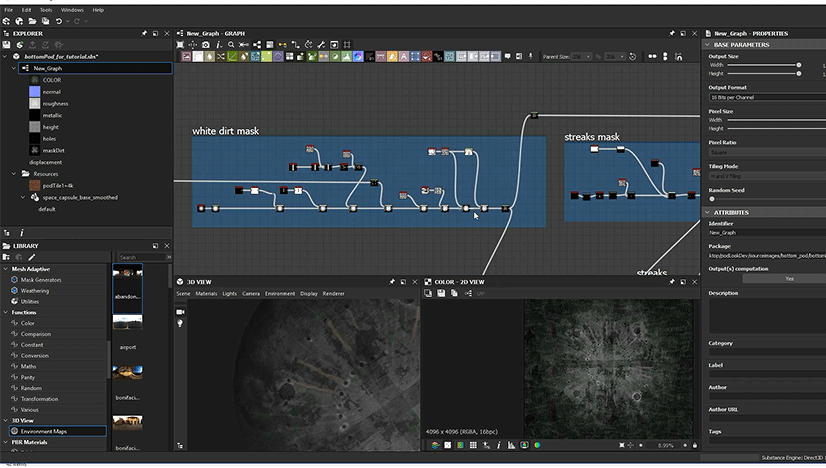Viewport: 826px width, 468px height.
Task: Open the Environment menu in 3D View
Action: click(x=280, y=294)
